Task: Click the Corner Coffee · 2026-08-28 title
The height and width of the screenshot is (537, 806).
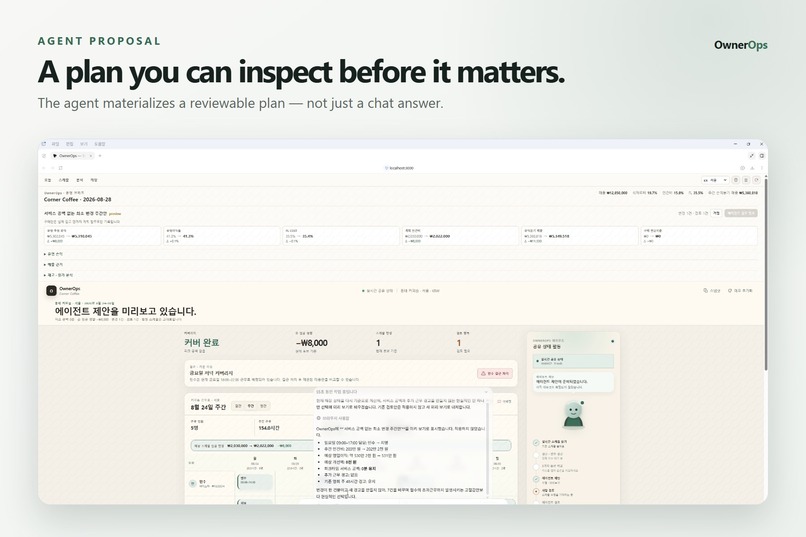Action: pyautogui.click(x=78, y=199)
